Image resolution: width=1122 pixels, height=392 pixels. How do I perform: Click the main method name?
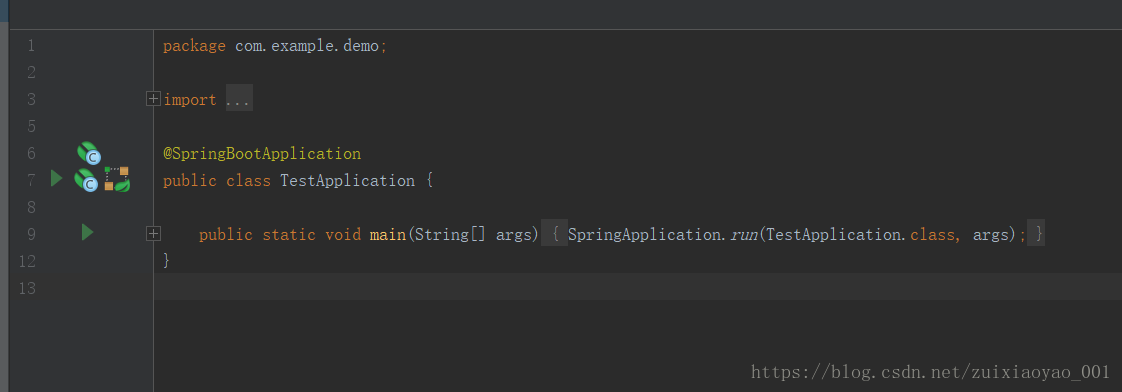click(x=388, y=234)
